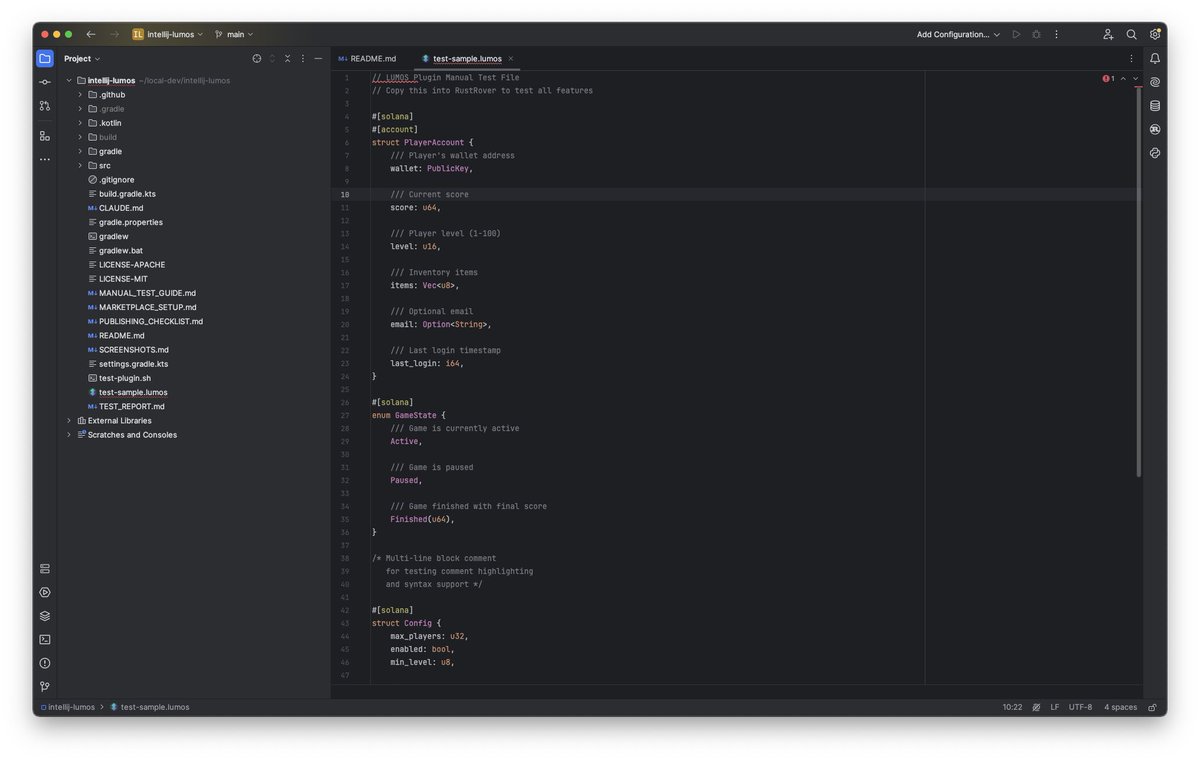Collapse all items in Project panel
Image resolution: width=1200 pixels, height=760 pixels.
287,59
